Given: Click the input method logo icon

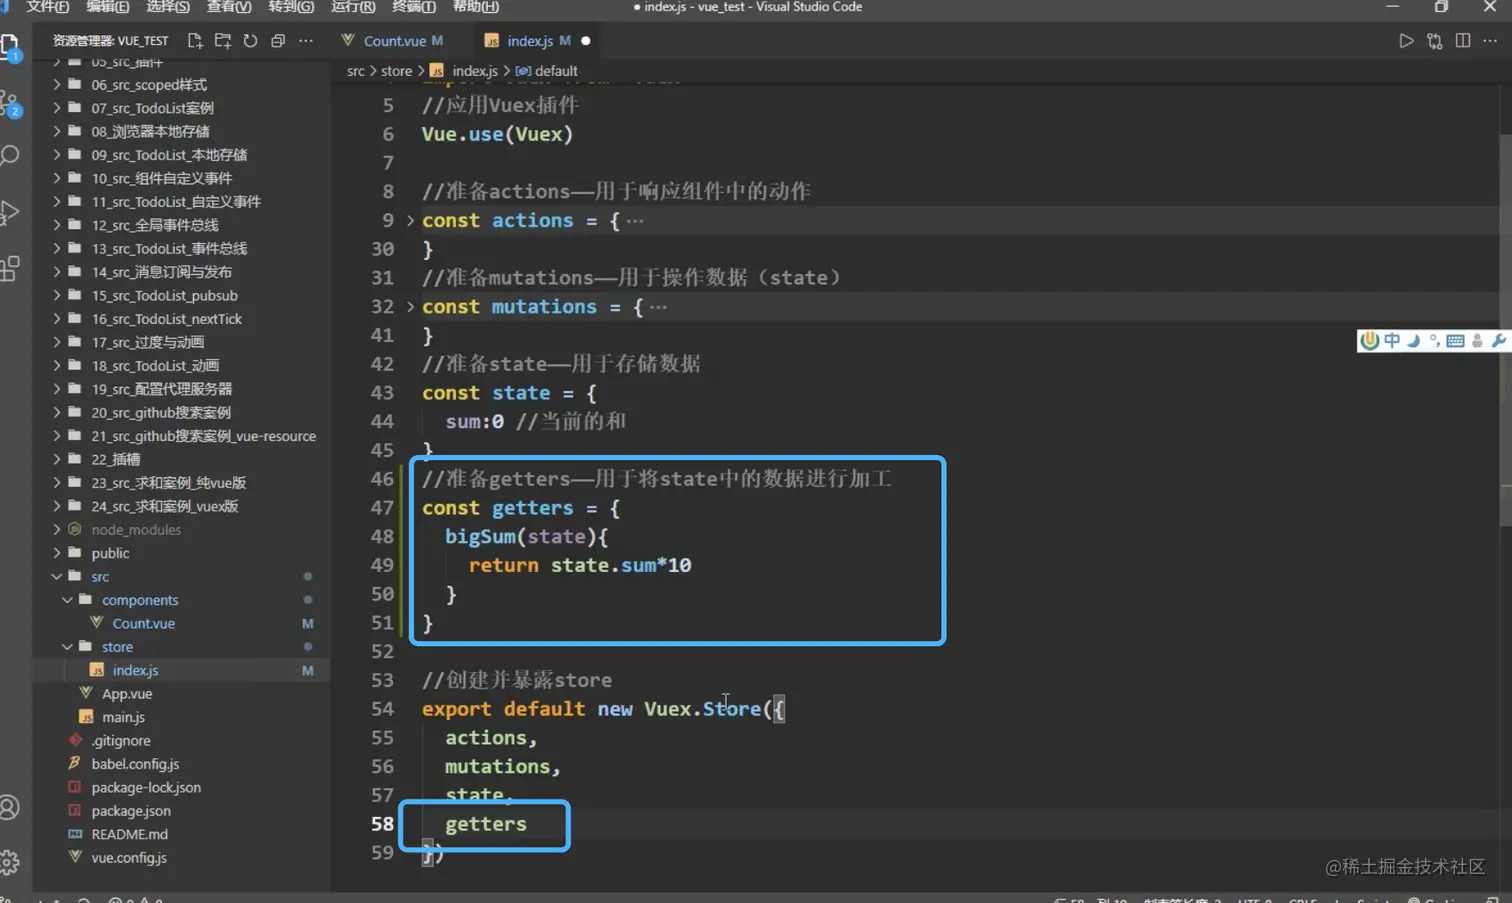Looking at the screenshot, I should click(1369, 341).
